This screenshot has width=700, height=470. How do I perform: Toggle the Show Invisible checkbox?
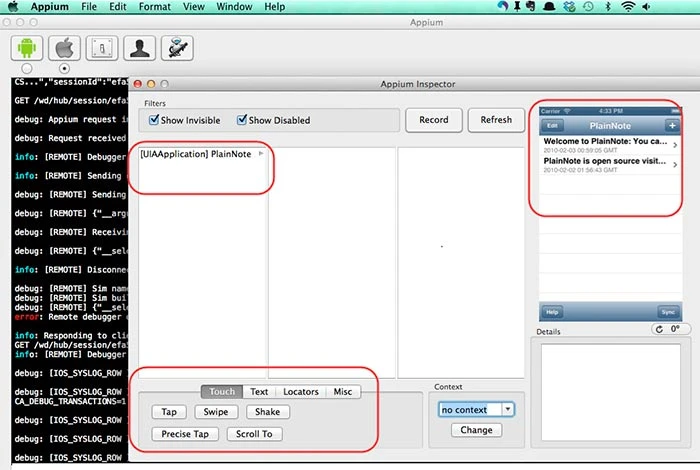(155, 120)
